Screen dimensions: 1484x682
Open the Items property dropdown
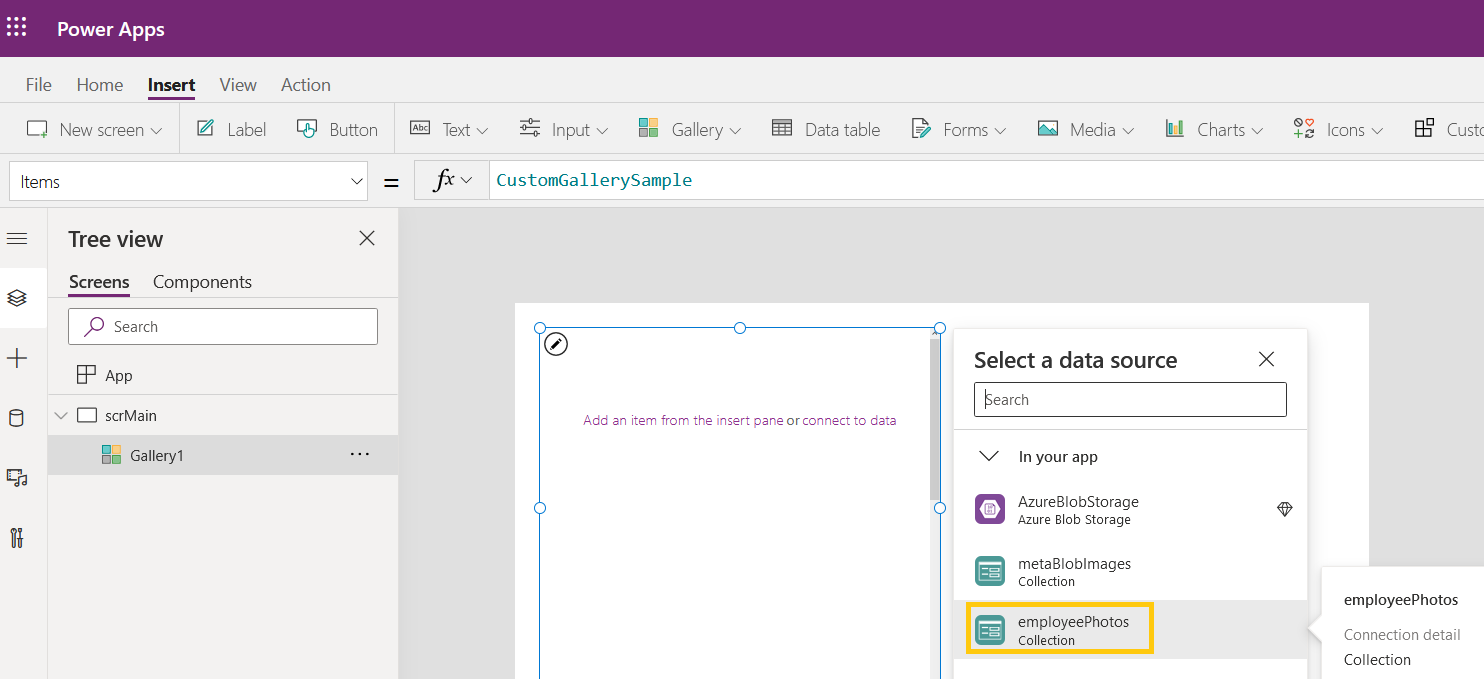pos(188,182)
